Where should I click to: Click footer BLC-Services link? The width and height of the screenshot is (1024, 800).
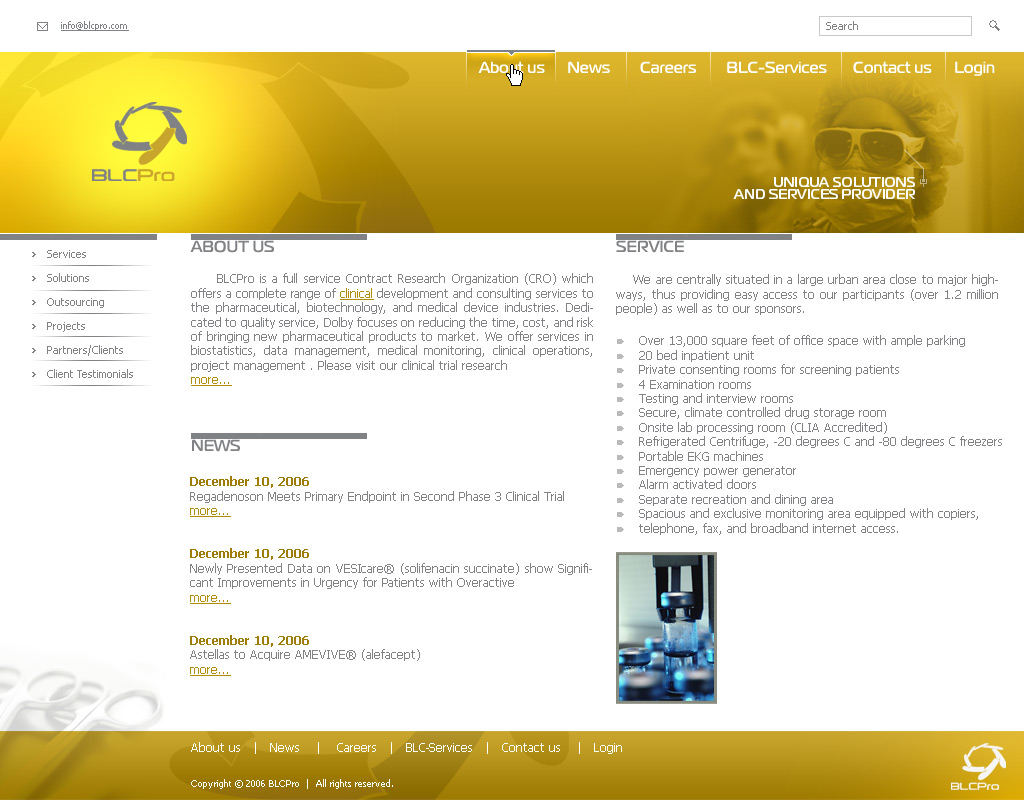[439, 748]
